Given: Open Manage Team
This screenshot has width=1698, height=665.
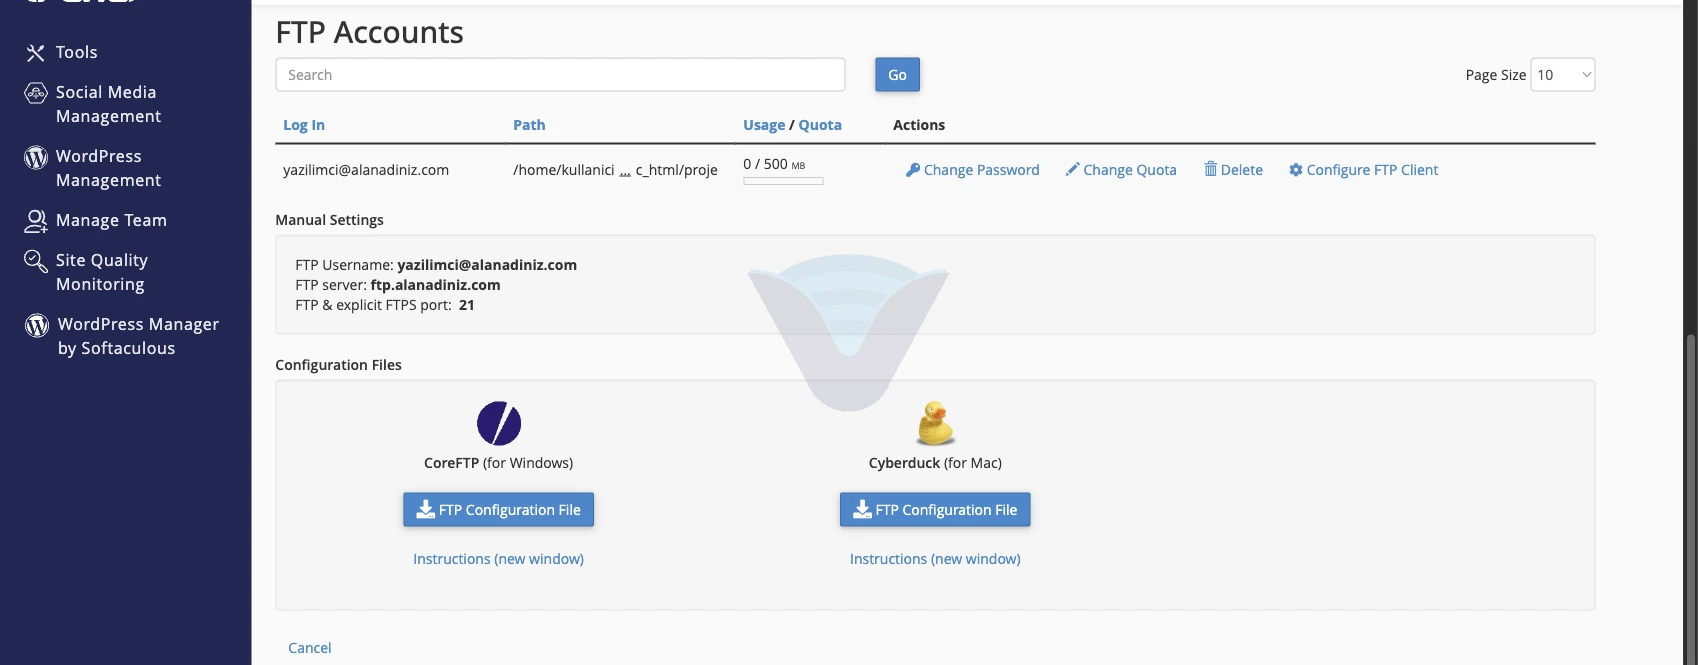Looking at the screenshot, I should 111,220.
